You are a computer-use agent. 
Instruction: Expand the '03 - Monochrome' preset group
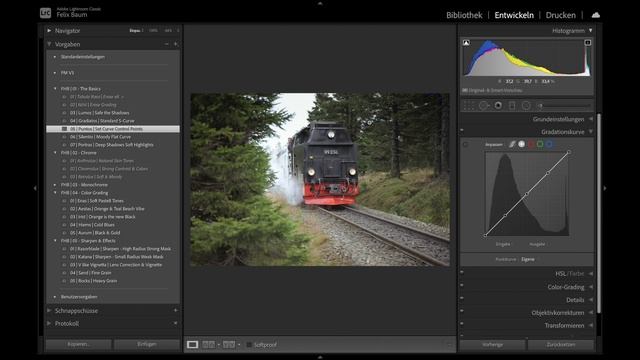click(x=55, y=185)
